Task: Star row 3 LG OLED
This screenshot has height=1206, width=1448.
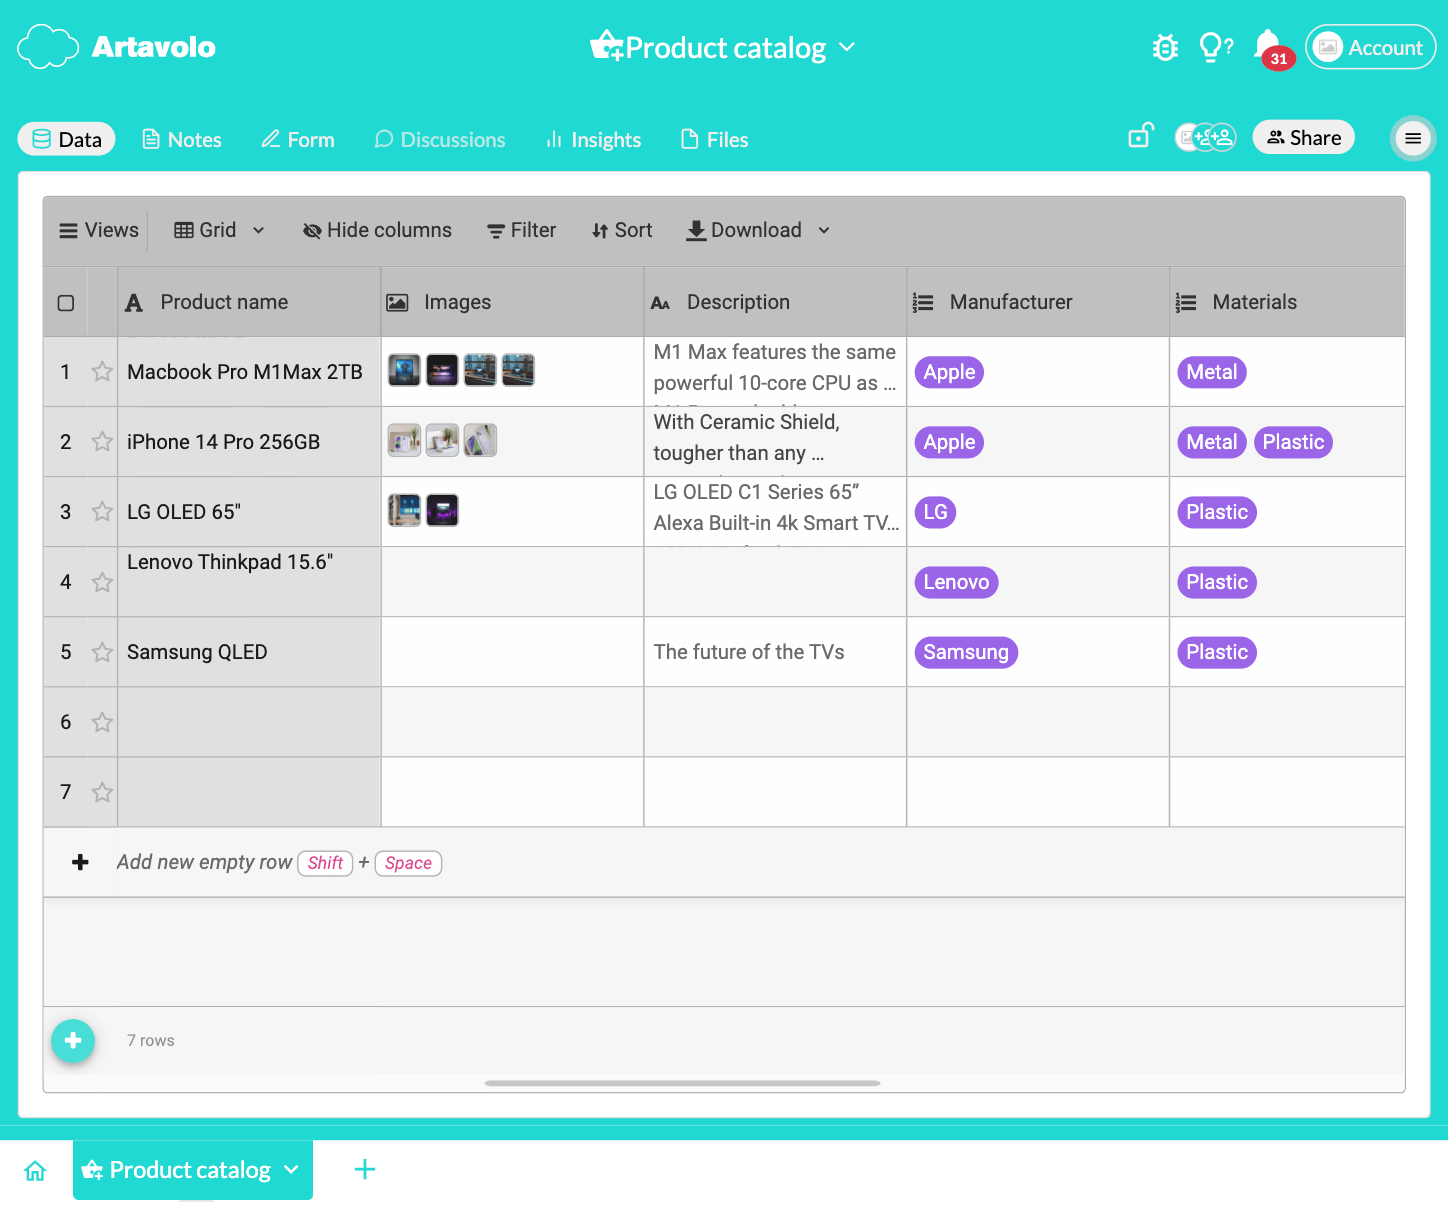Action: tap(102, 512)
